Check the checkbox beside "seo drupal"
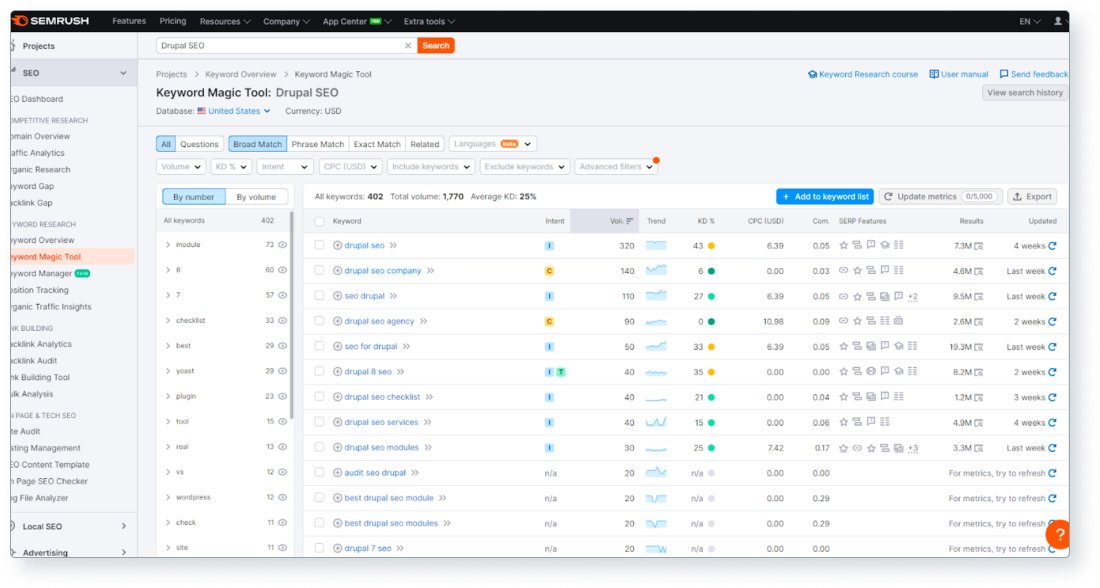Viewport: 1100px width, 588px height. click(x=320, y=296)
